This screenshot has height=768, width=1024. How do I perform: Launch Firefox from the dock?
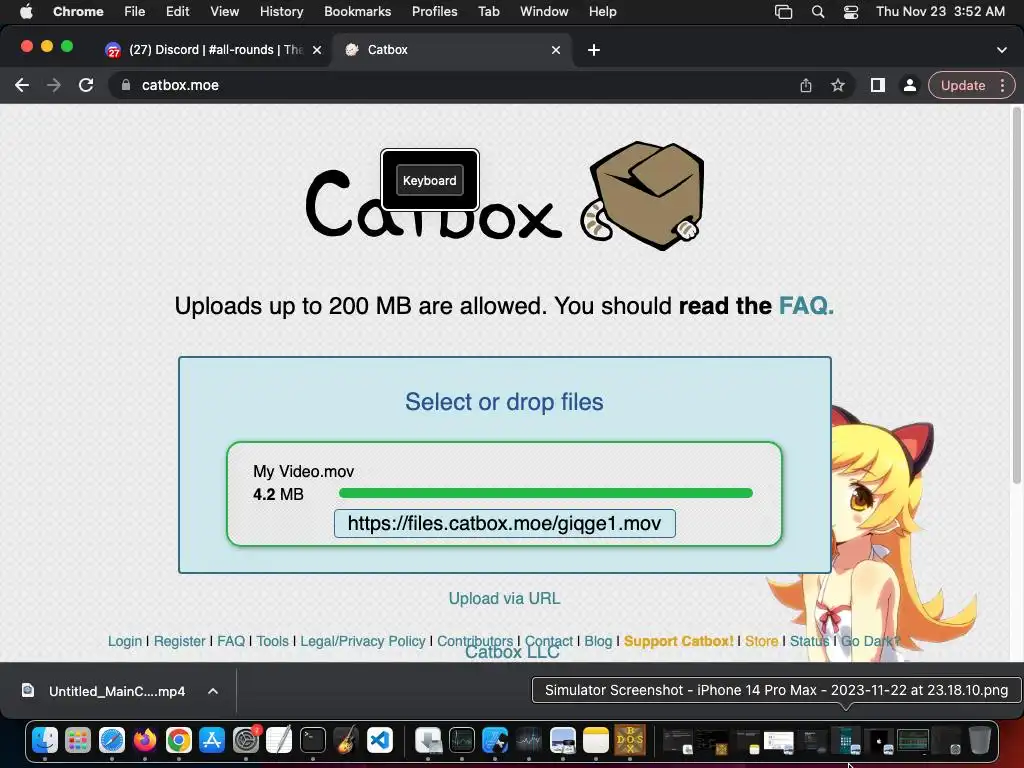click(x=145, y=741)
